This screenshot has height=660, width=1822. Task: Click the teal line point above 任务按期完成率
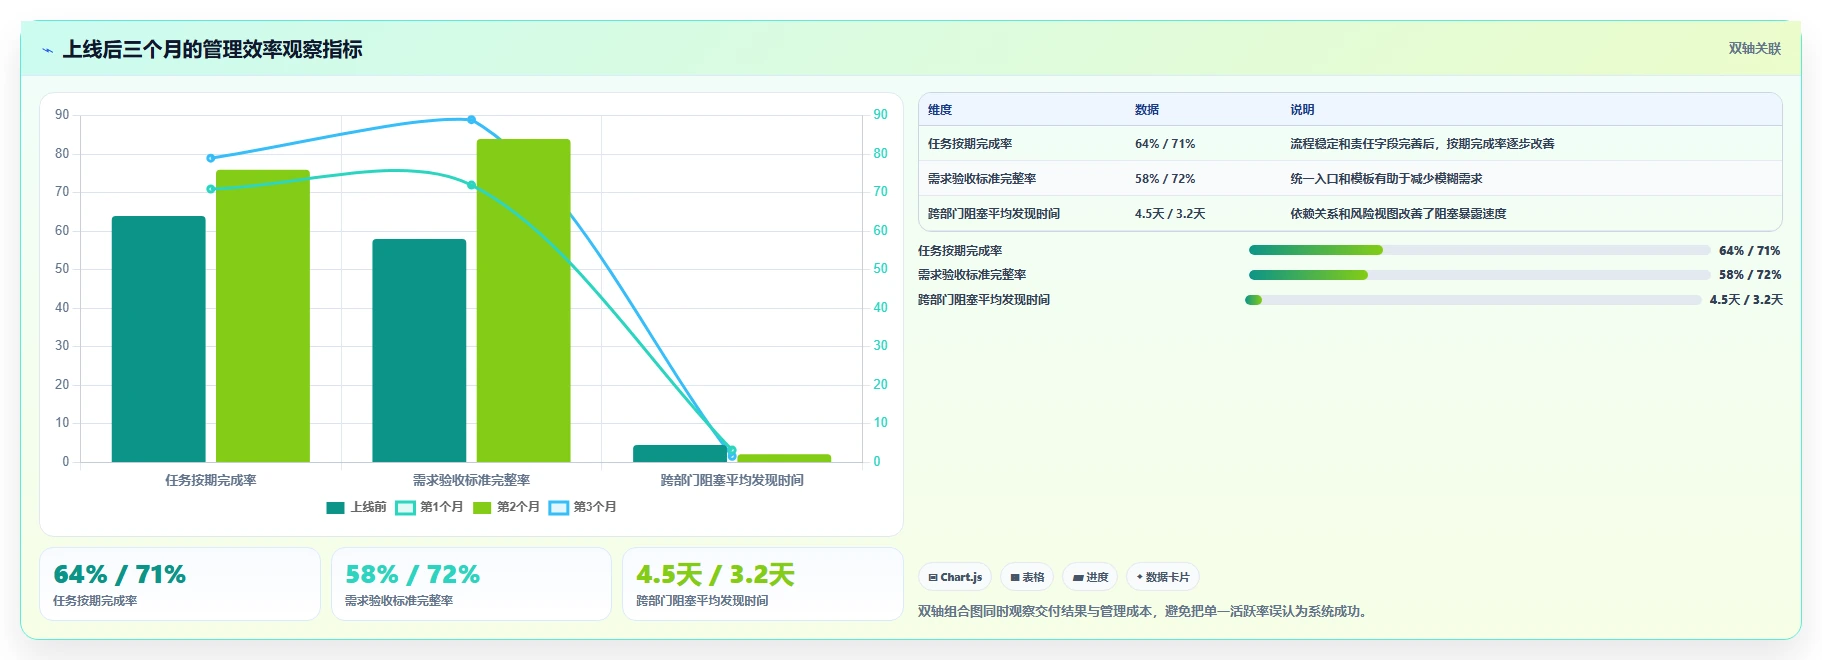tap(210, 189)
